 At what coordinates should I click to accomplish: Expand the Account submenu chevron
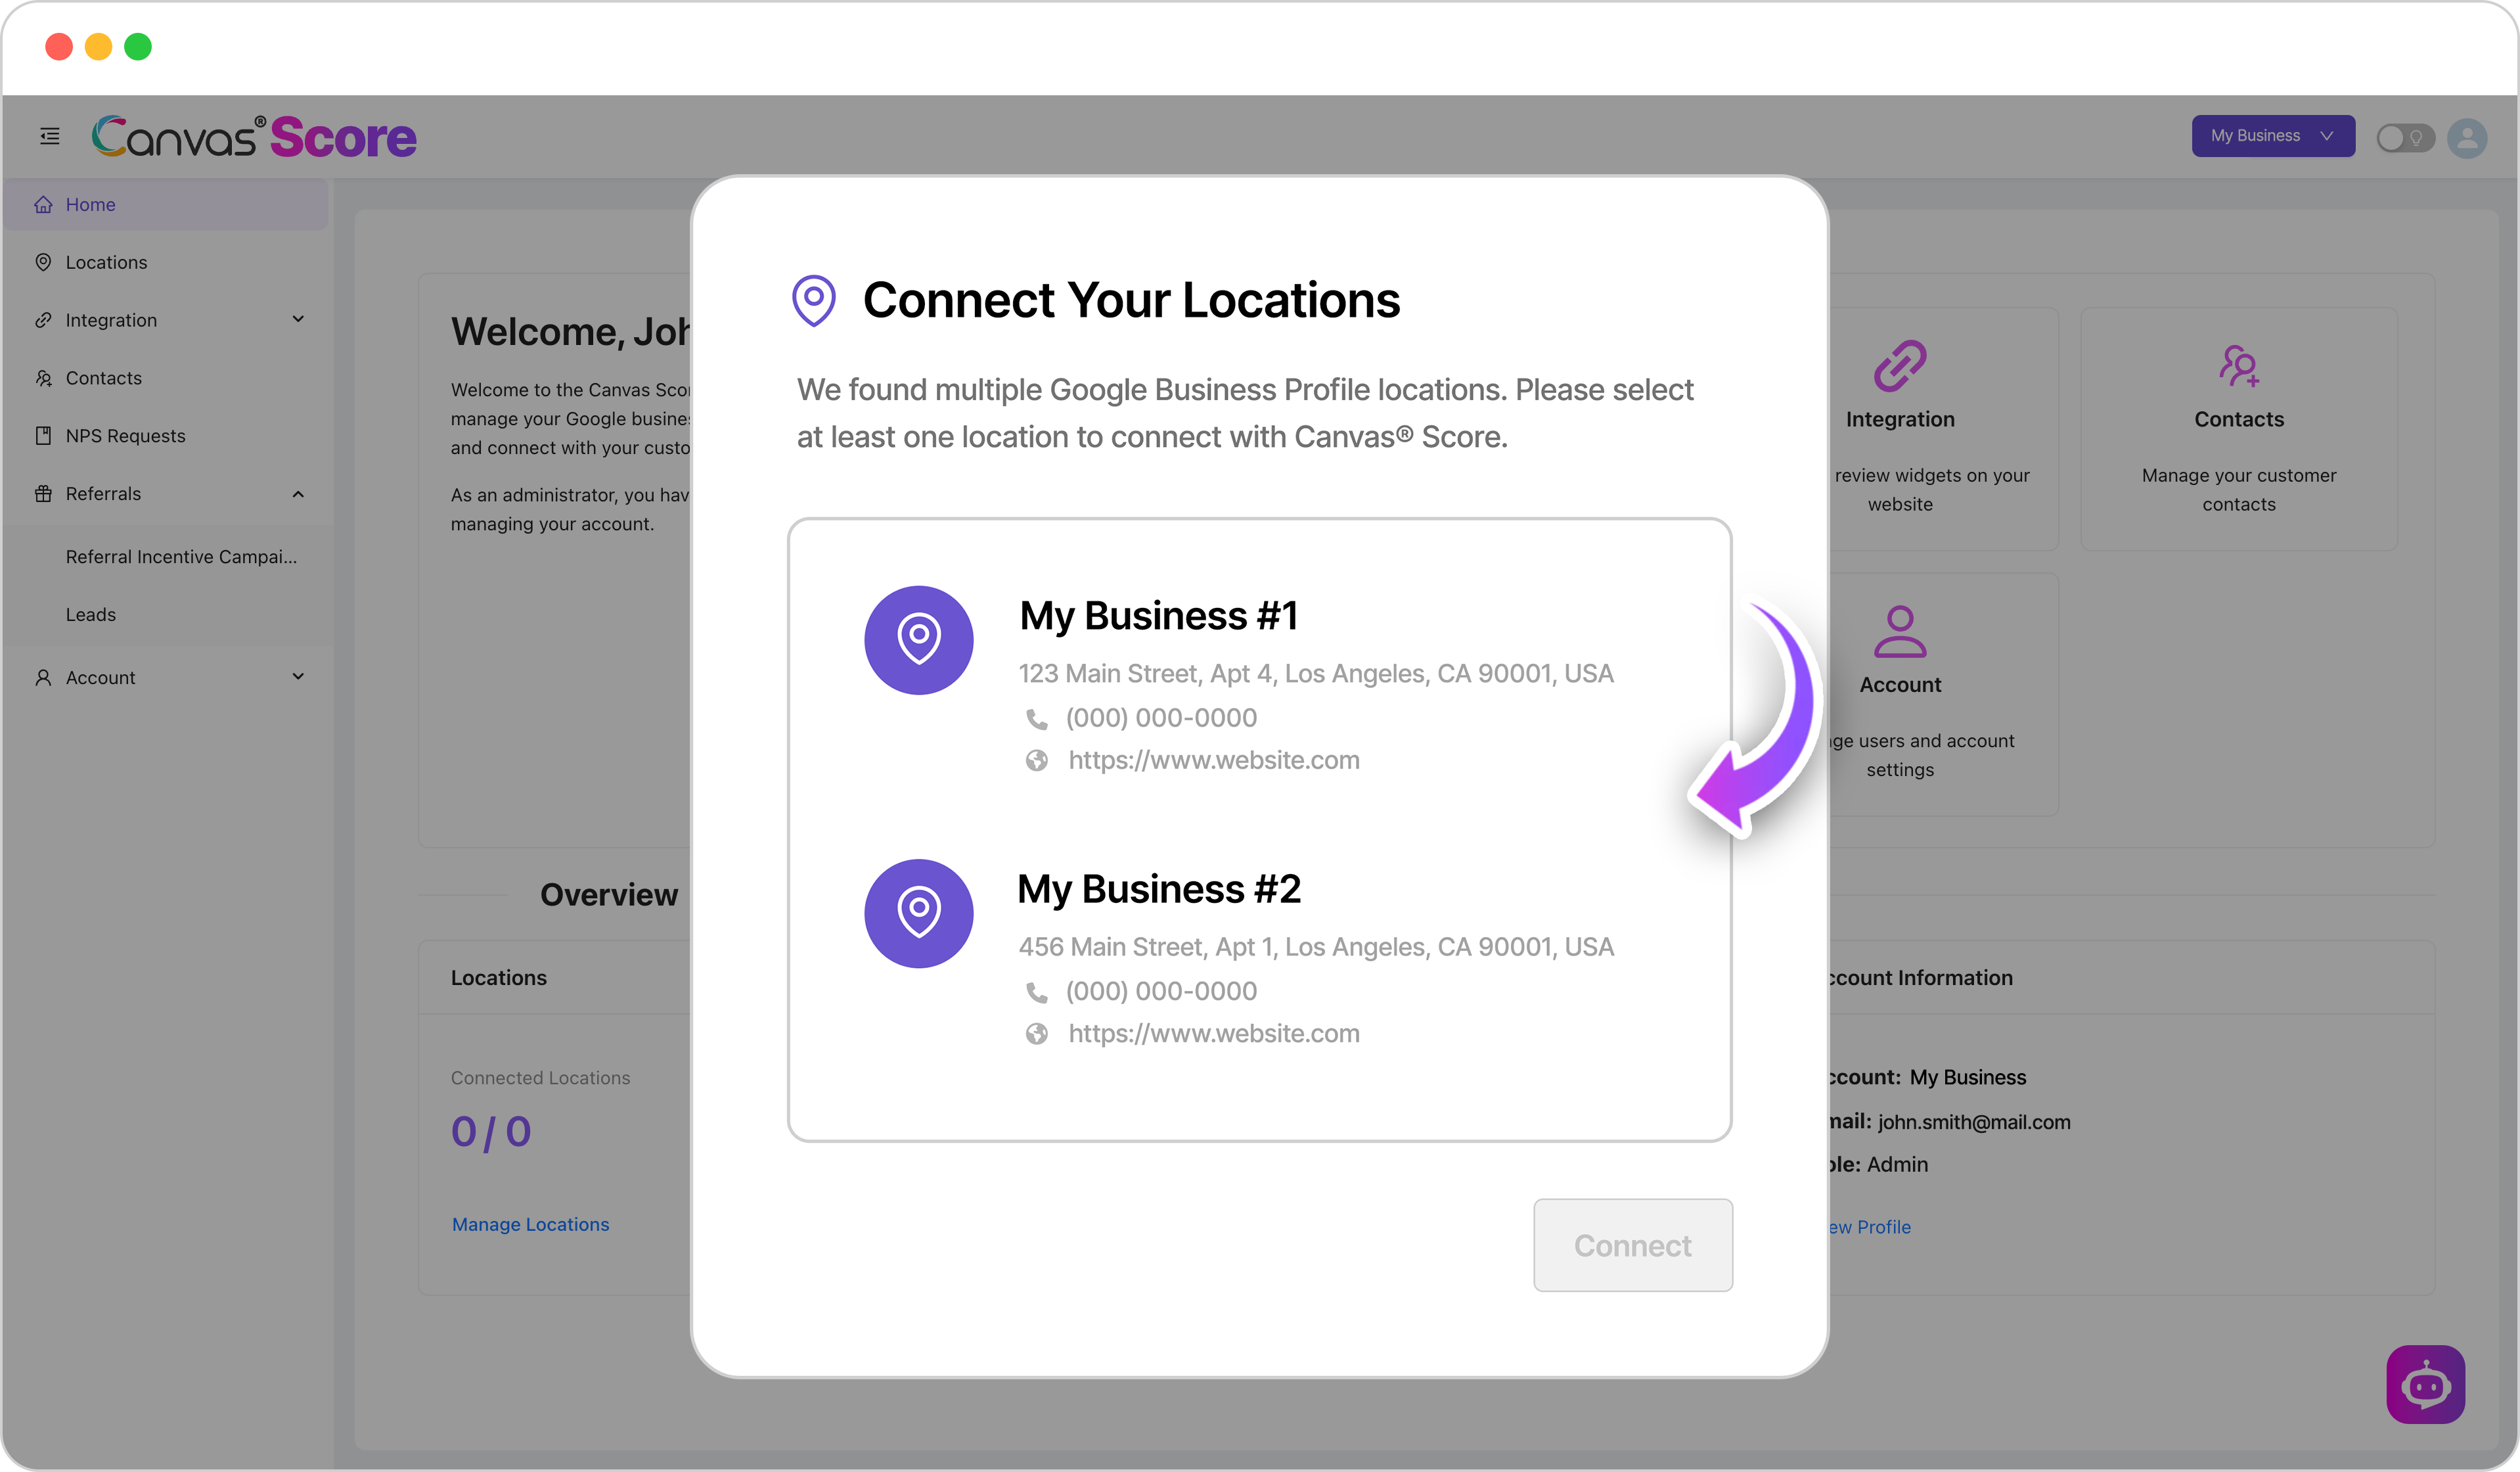coord(298,677)
